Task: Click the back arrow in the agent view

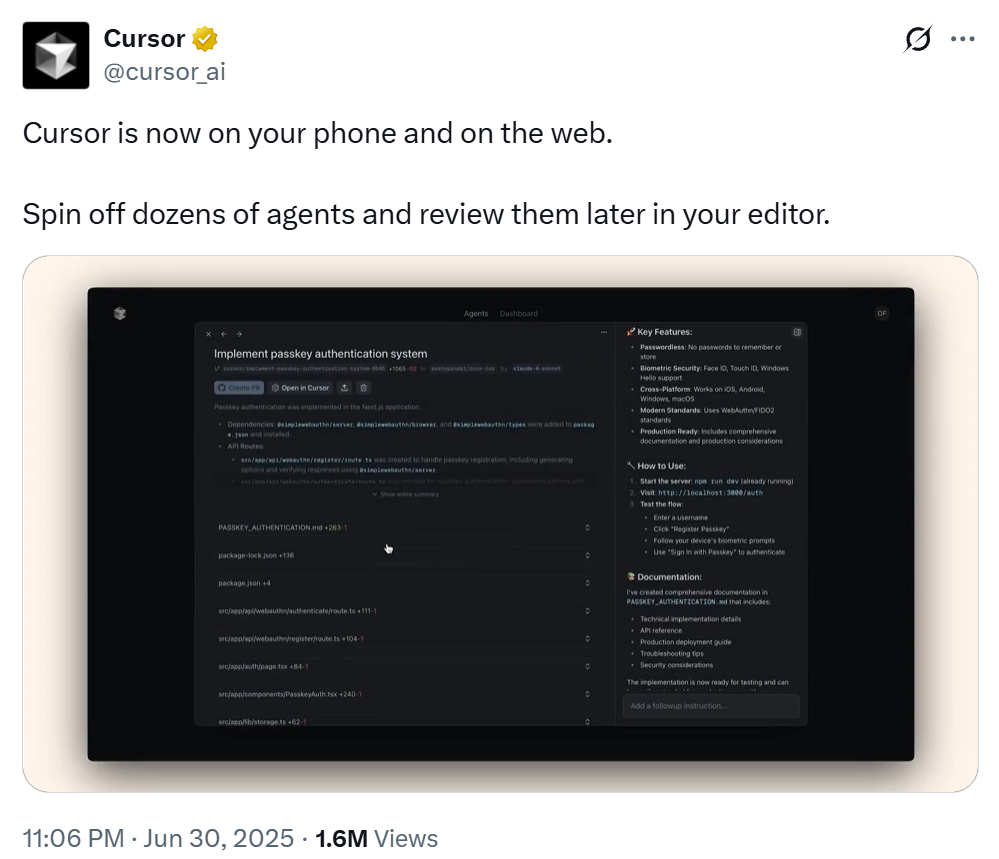Action: (223, 332)
